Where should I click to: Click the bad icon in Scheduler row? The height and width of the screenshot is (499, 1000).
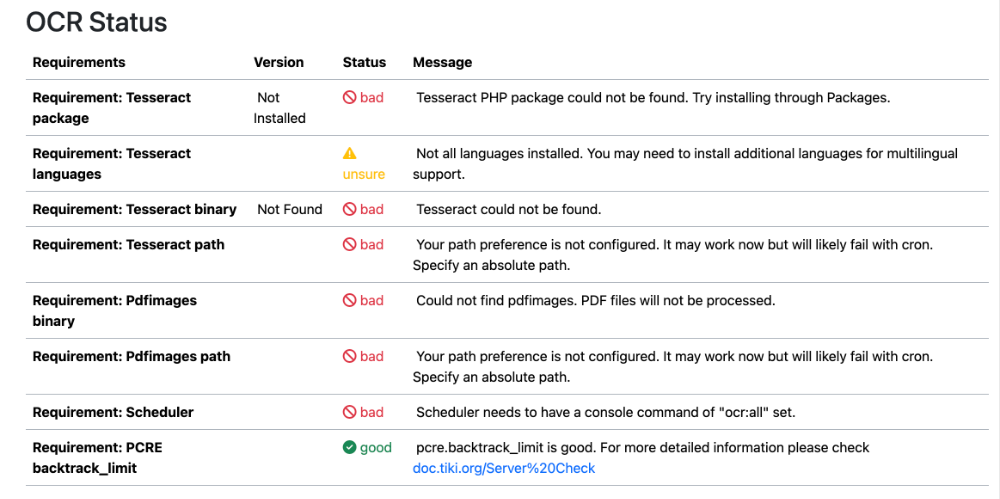click(349, 412)
